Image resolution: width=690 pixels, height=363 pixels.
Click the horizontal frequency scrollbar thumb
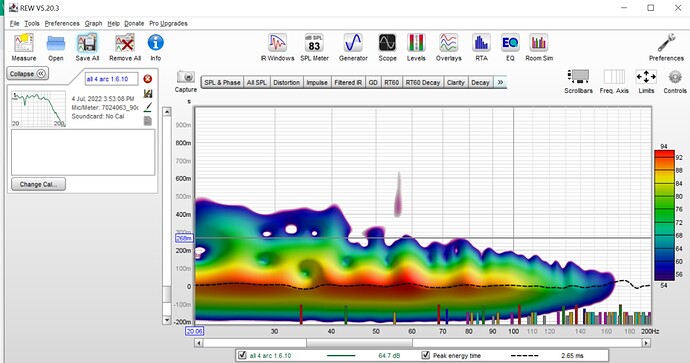[x=359, y=343]
